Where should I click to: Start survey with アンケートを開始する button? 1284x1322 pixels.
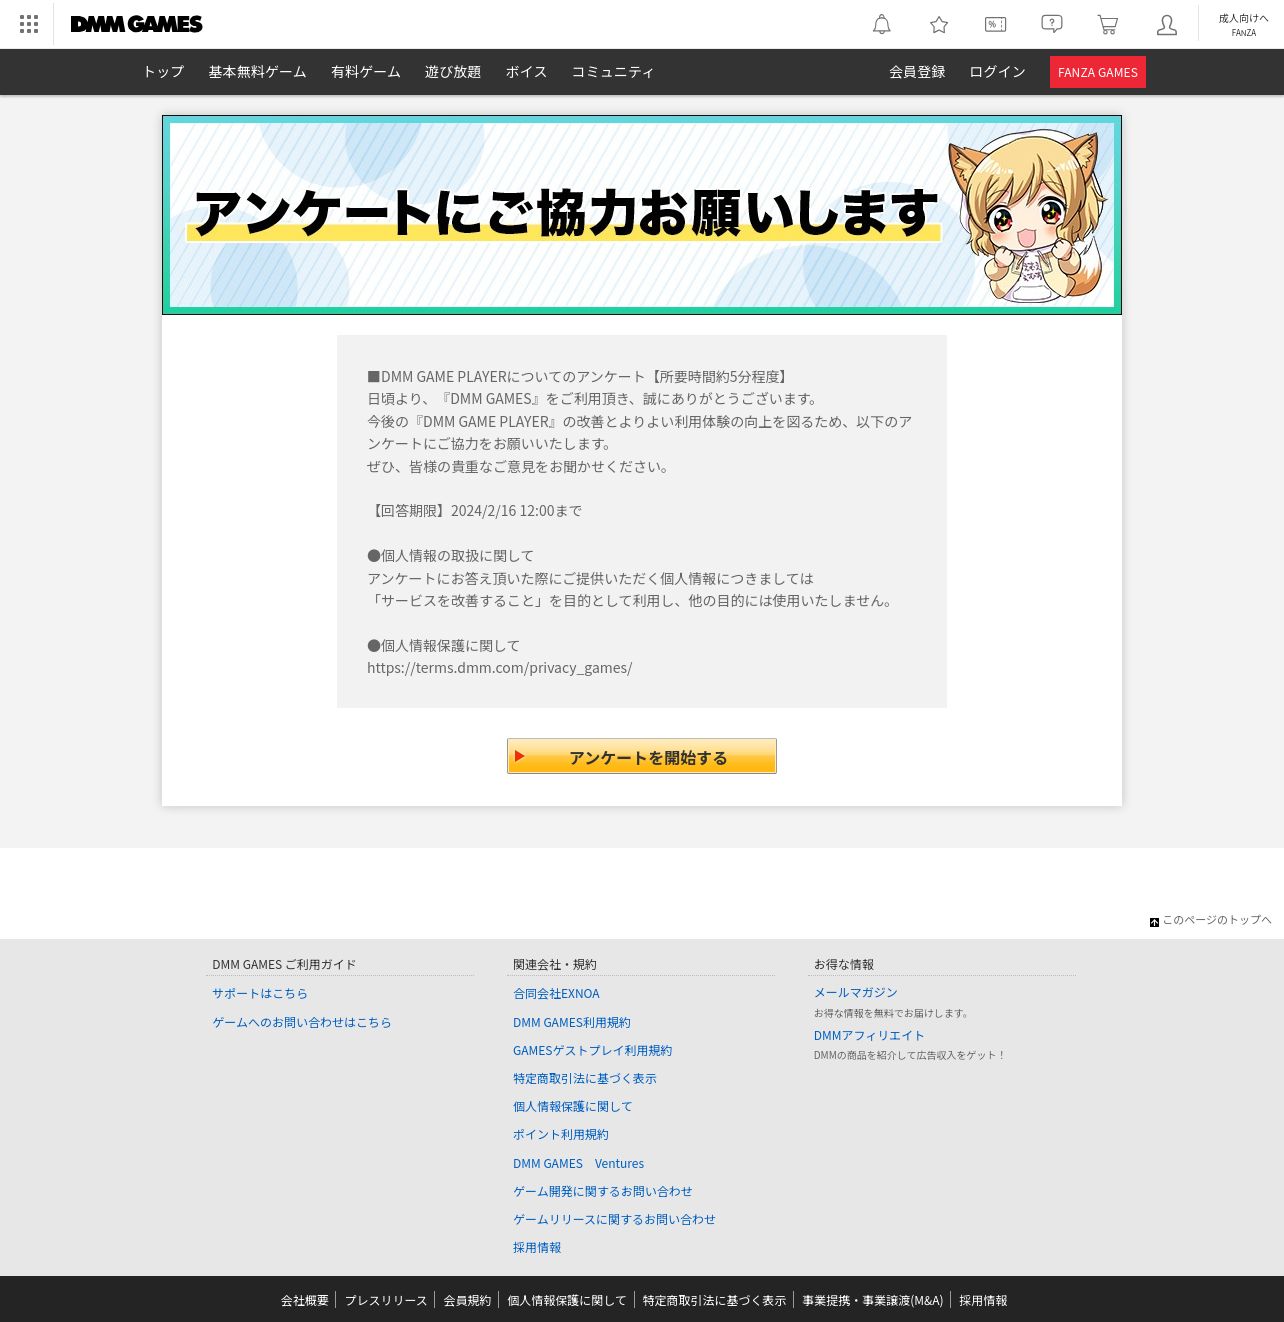(x=642, y=756)
